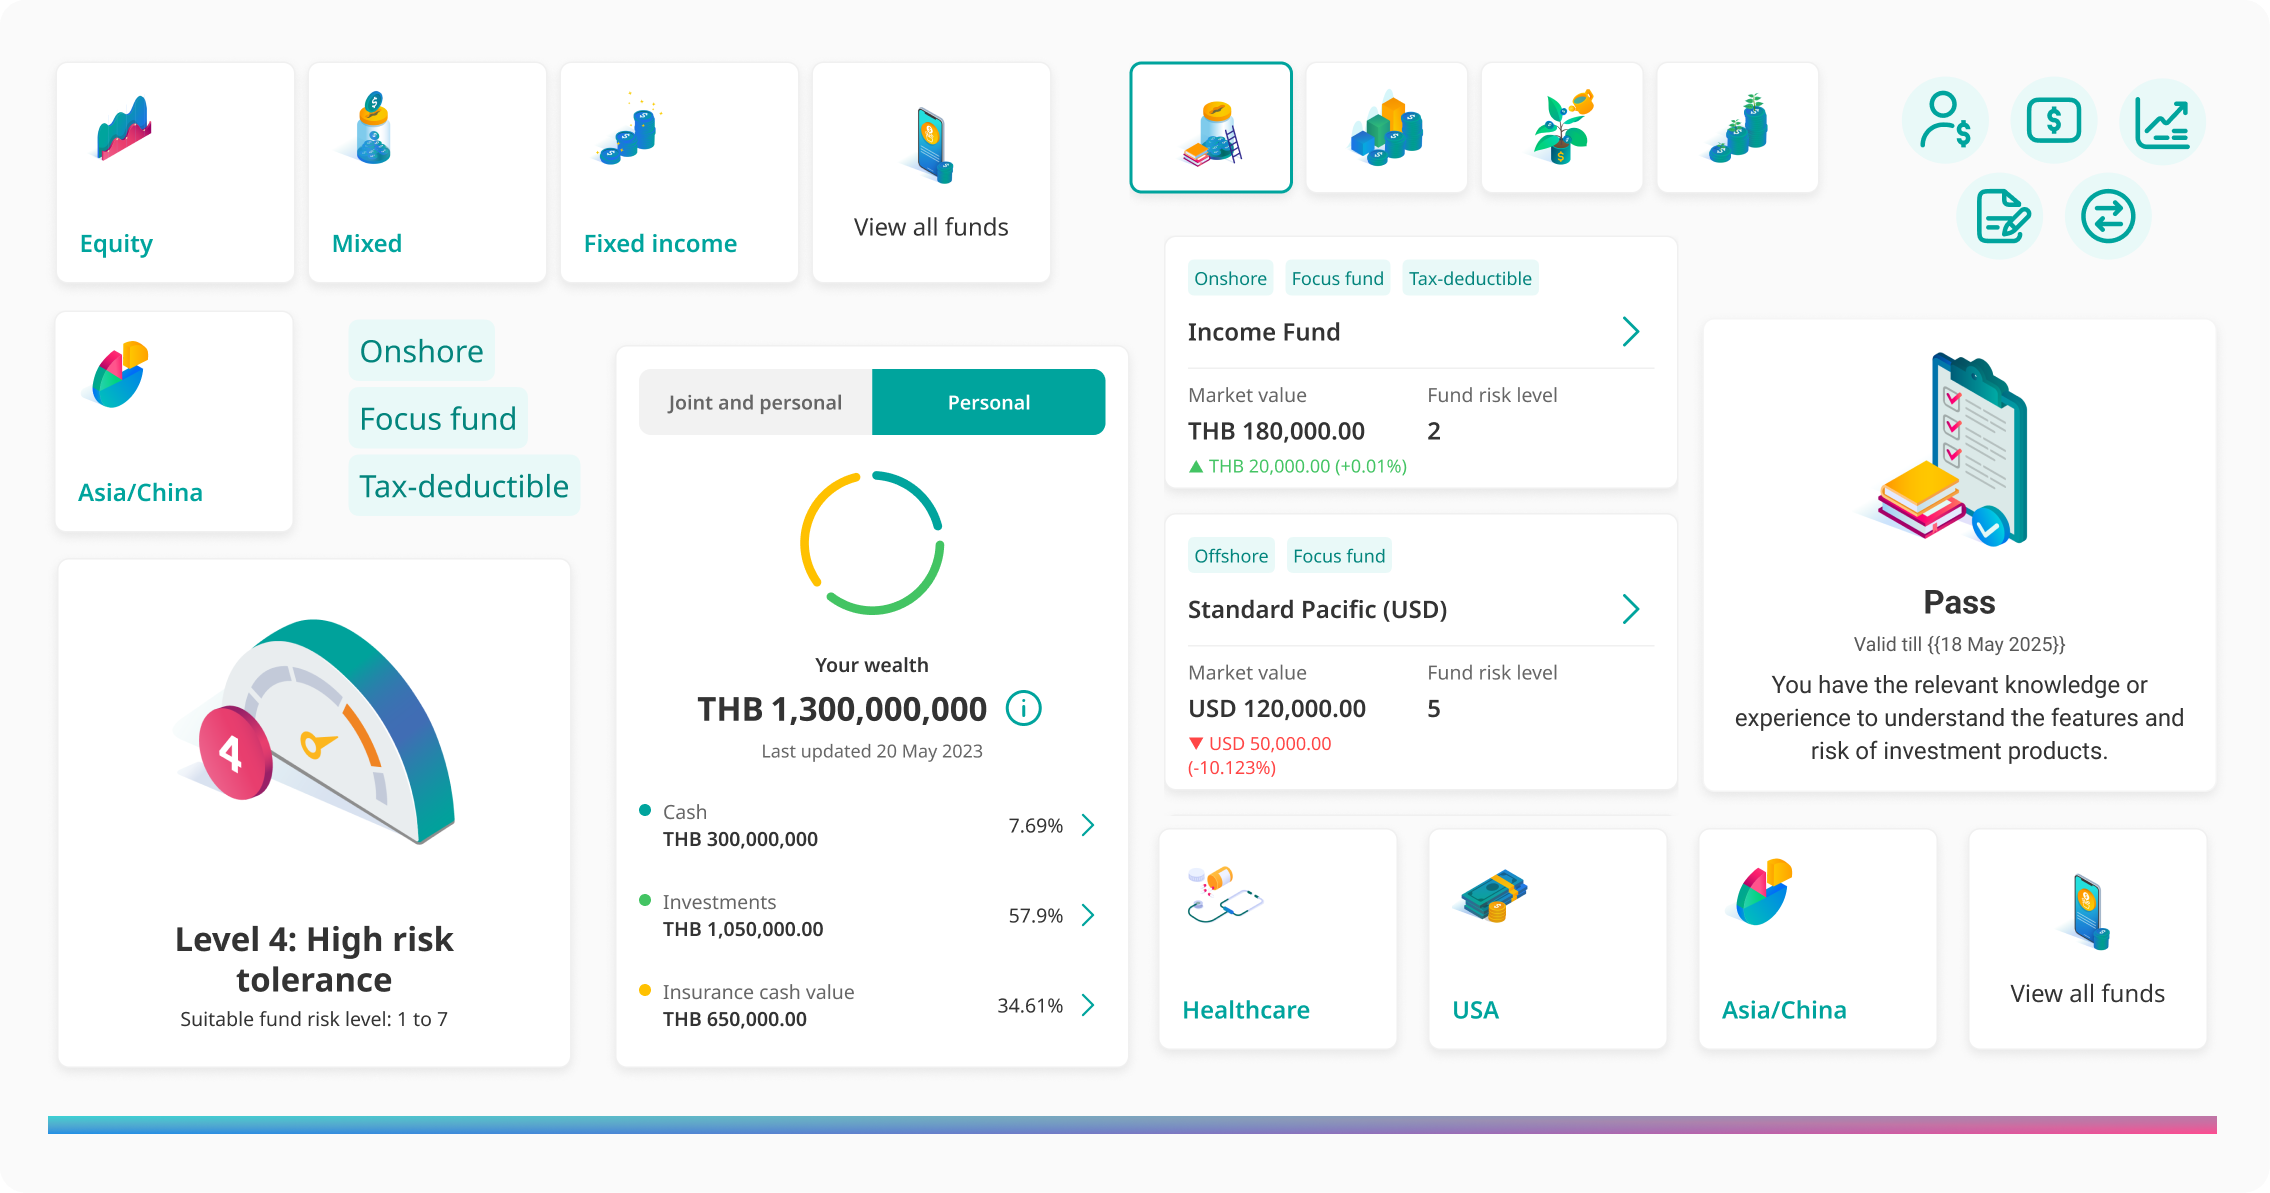Switch to Personal view

tap(988, 402)
